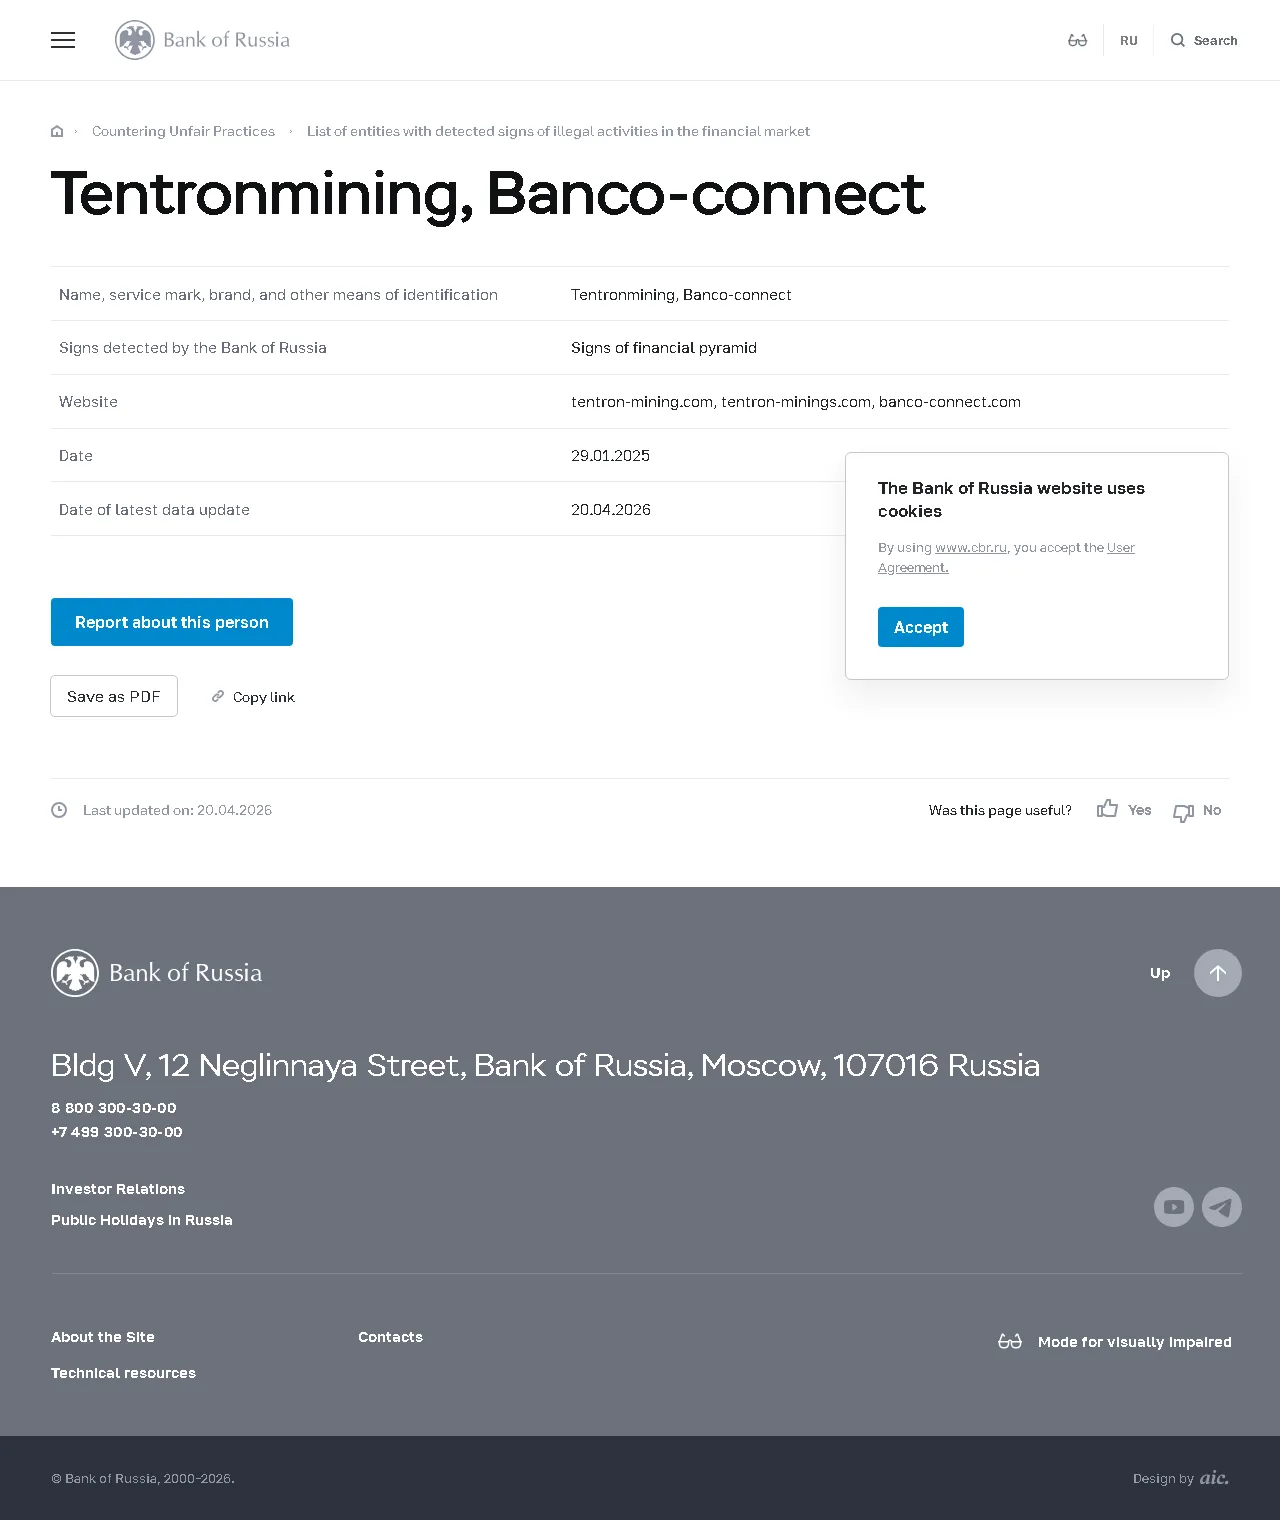This screenshot has width=1280, height=1520.
Task: Open the YouTube social icon
Action: (1174, 1207)
